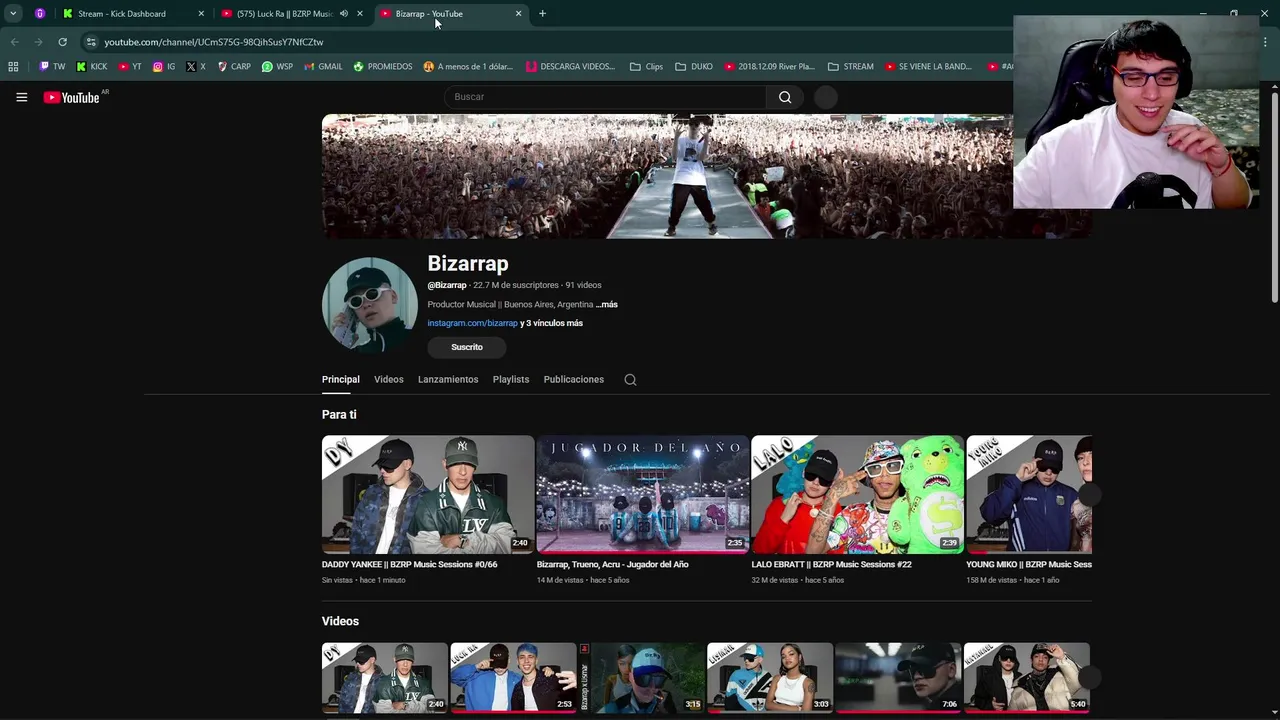The image size is (1280, 720).
Task: Switch to the Lanzamientos tab
Action: click(x=448, y=380)
